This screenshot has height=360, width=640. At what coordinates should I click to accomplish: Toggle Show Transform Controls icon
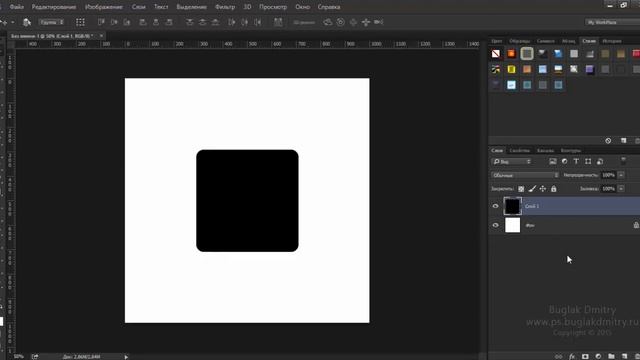tap(80, 22)
